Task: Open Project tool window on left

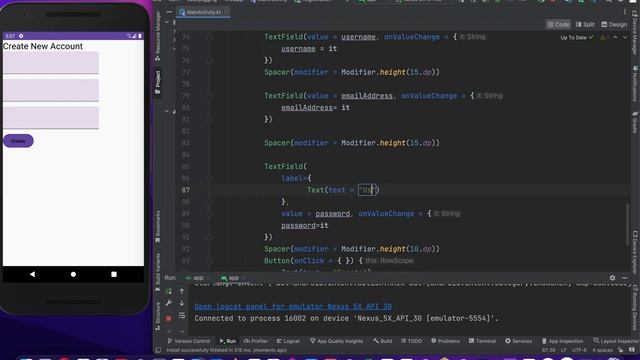Action: [158, 82]
